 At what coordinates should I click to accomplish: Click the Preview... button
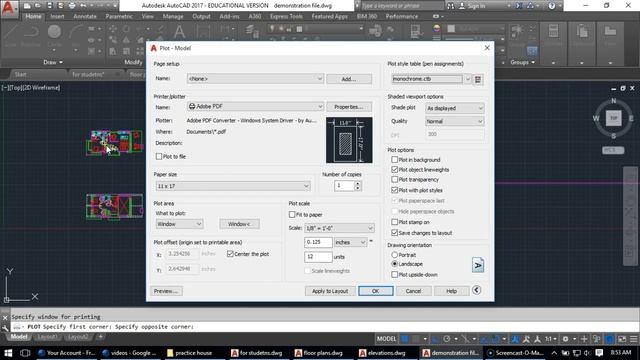coord(166,291)
